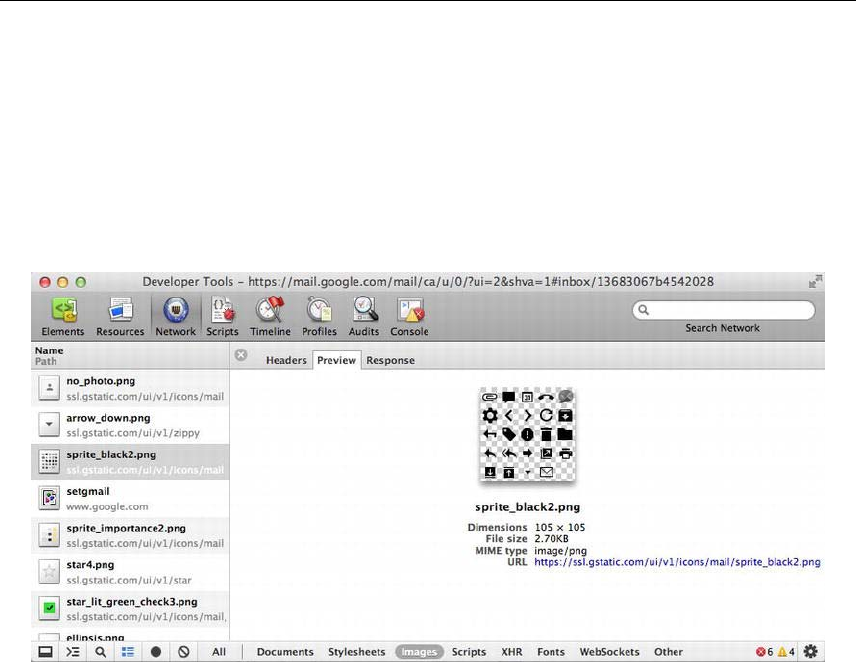Click the image/png MIME type value

pyautogui.click(x=560, y=551)
